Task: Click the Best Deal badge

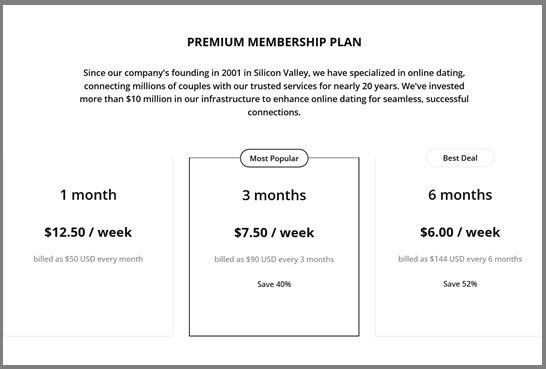Action: [x=460, y=158]
